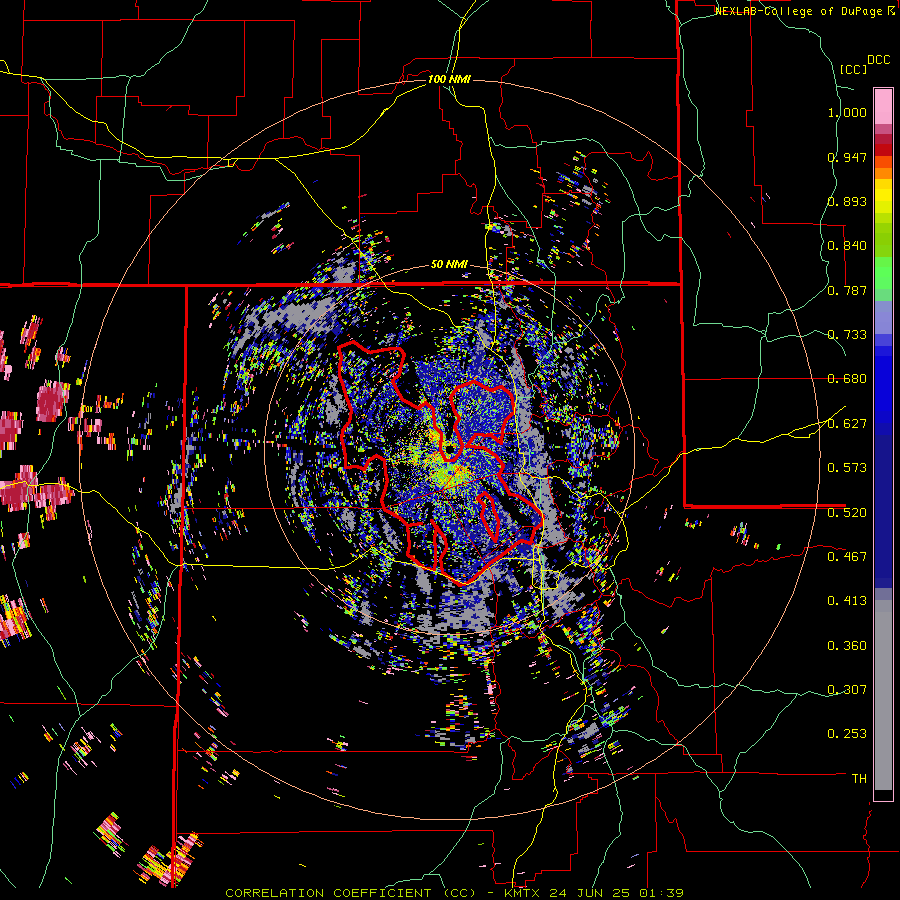900x900 pixels.
Task: Select the 0.573 legend value
Action: [x=847, y=468]
